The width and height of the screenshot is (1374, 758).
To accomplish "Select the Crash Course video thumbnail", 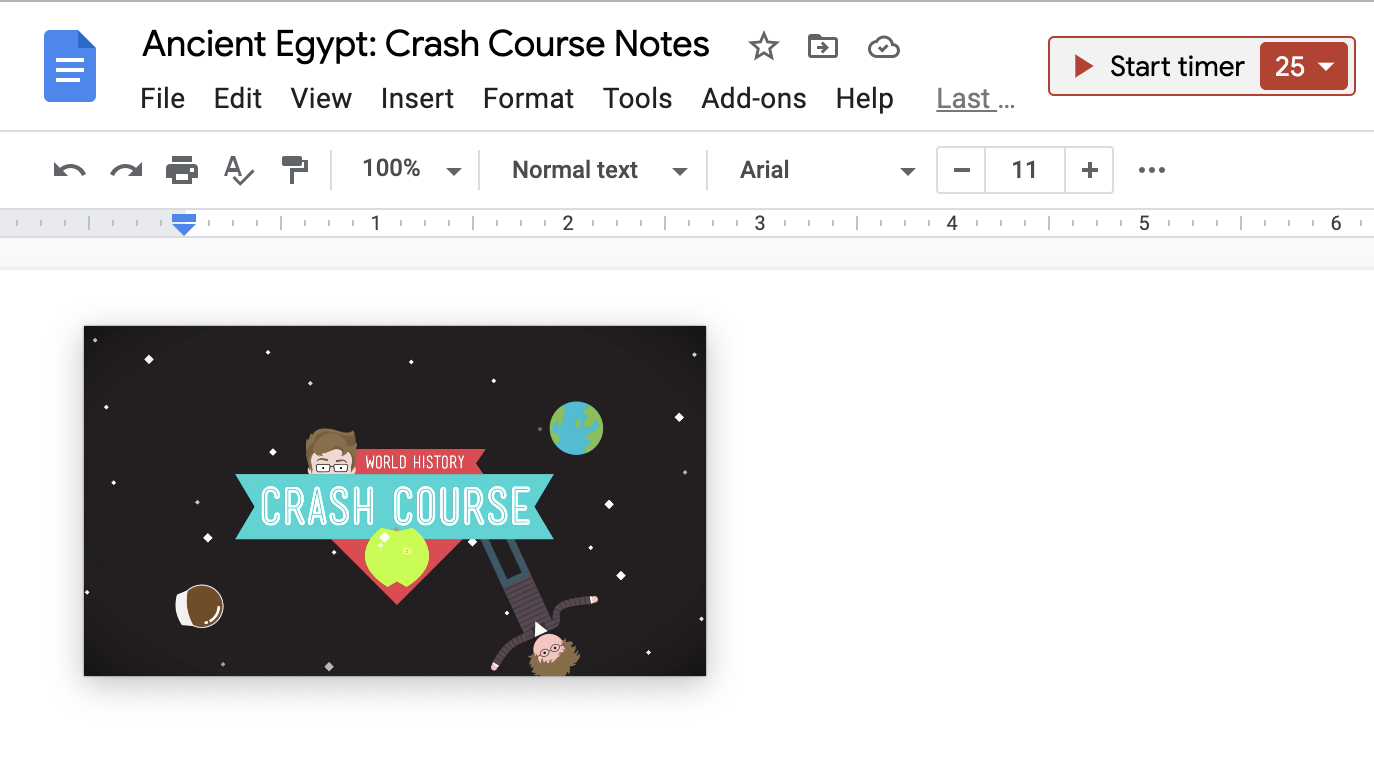I will 395,501.
